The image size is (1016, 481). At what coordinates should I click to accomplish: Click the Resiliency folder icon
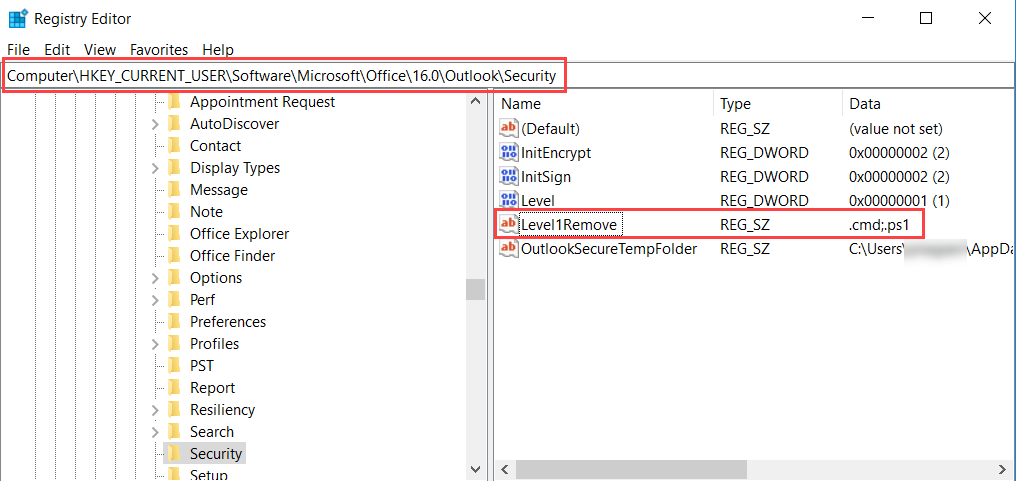coord(174,410)
